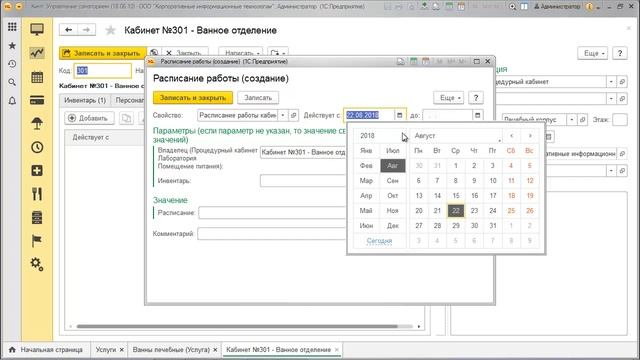
Task: Open Search magnifier in left strip
Action: tap(12, 82)
